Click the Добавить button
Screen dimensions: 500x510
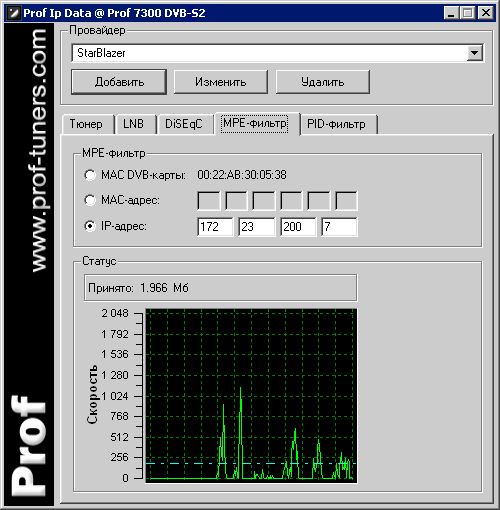point(119,82)
